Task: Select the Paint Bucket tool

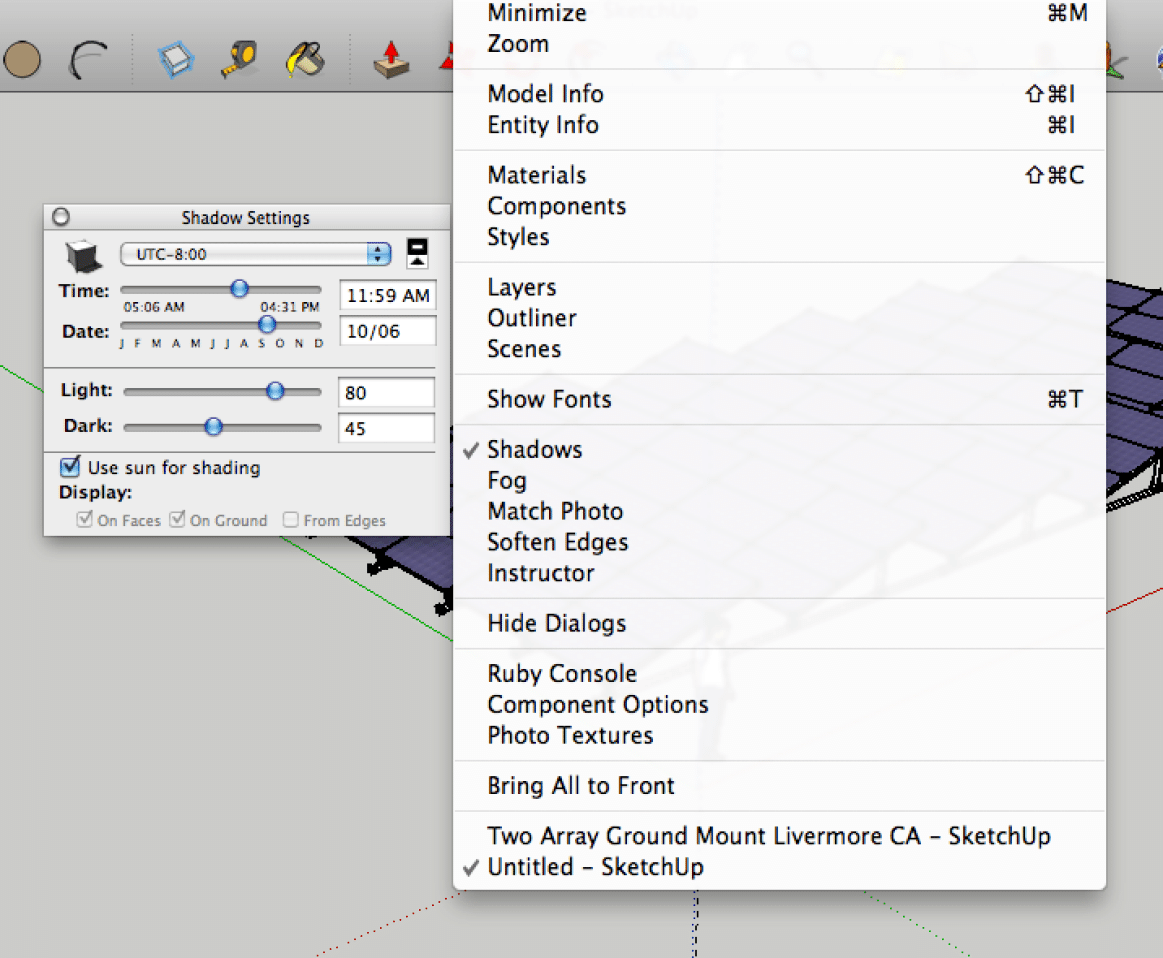Action: pyautogui.click(x=305, y=58)
